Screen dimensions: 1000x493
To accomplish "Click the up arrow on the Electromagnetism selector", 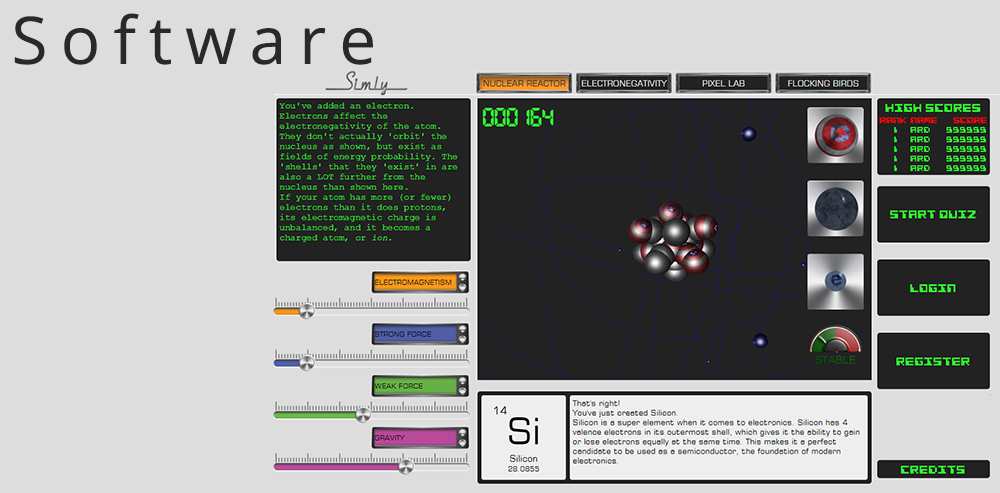I will pyautogui.click(x=462, y=277).
